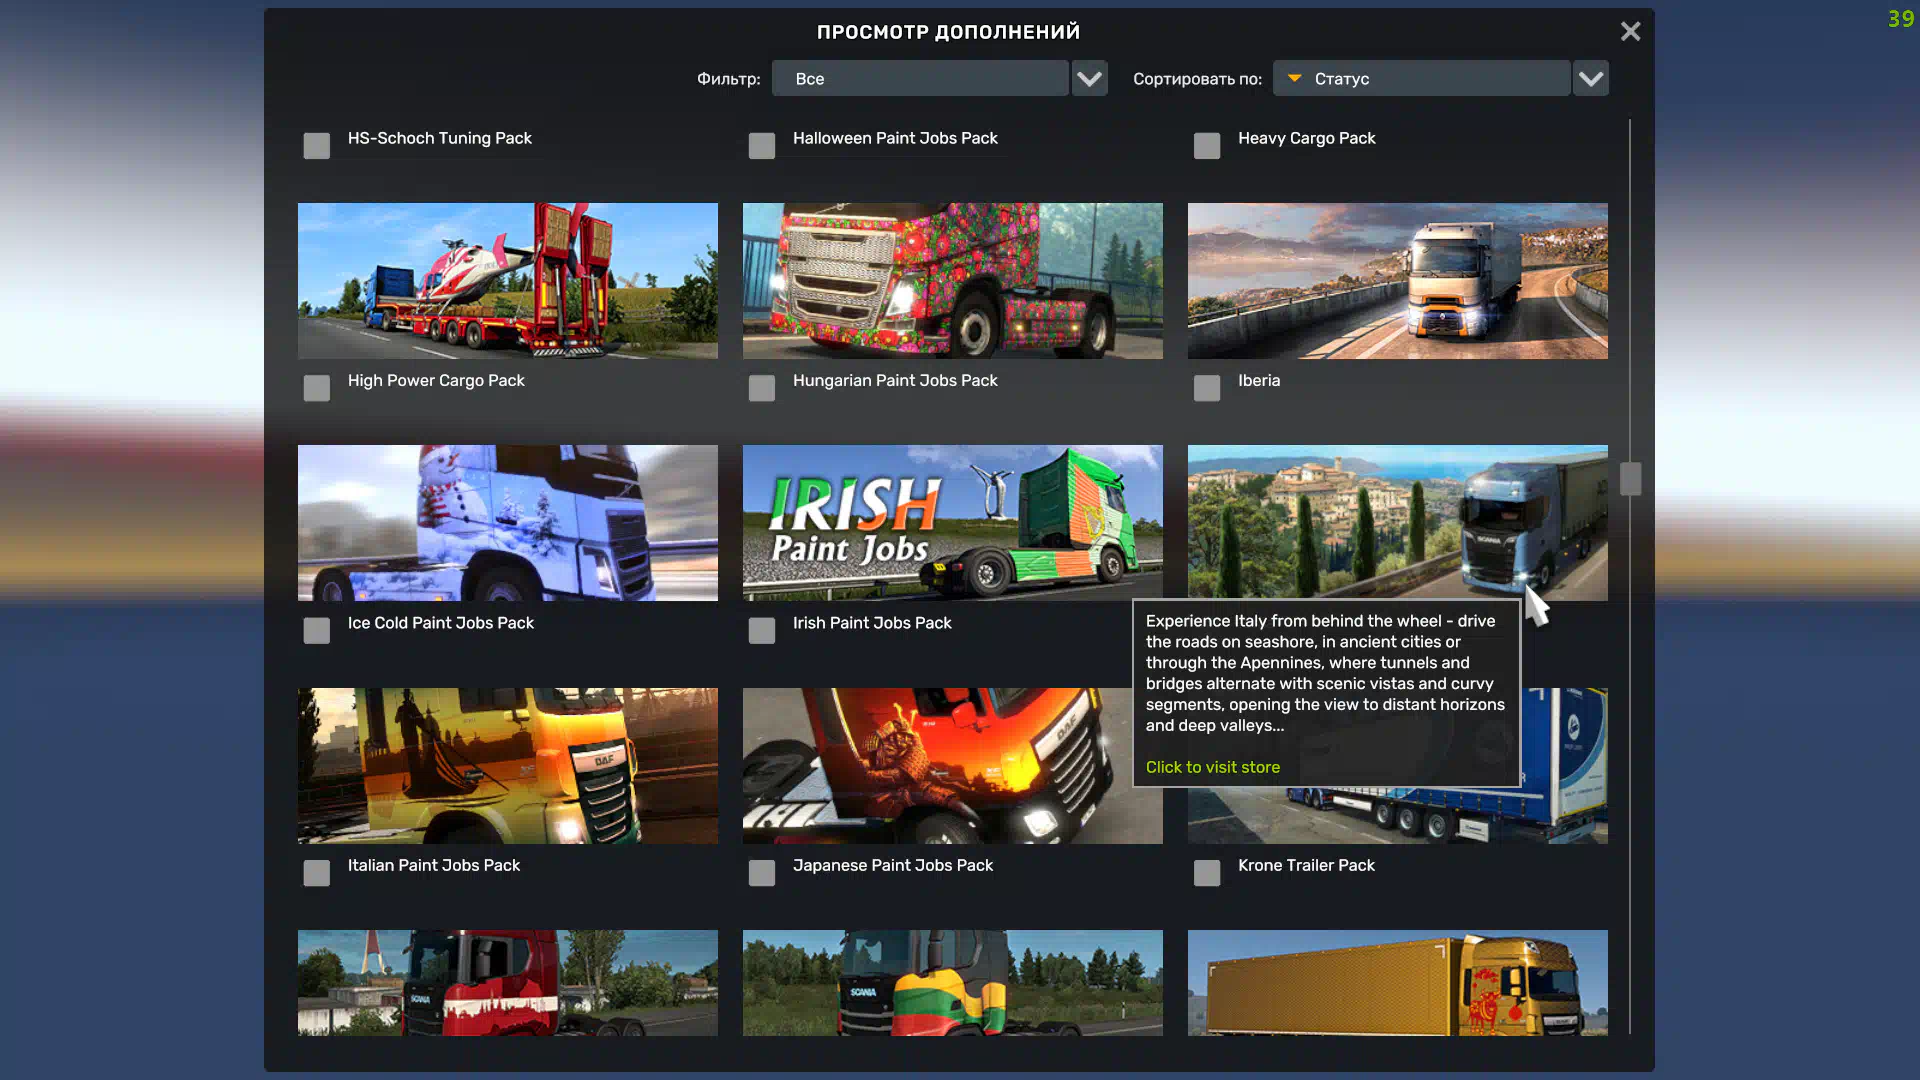Screen dimensions: 1920x1080
Task: Toggle the orange sort direction triangle
Action: tap(1294, 78)
